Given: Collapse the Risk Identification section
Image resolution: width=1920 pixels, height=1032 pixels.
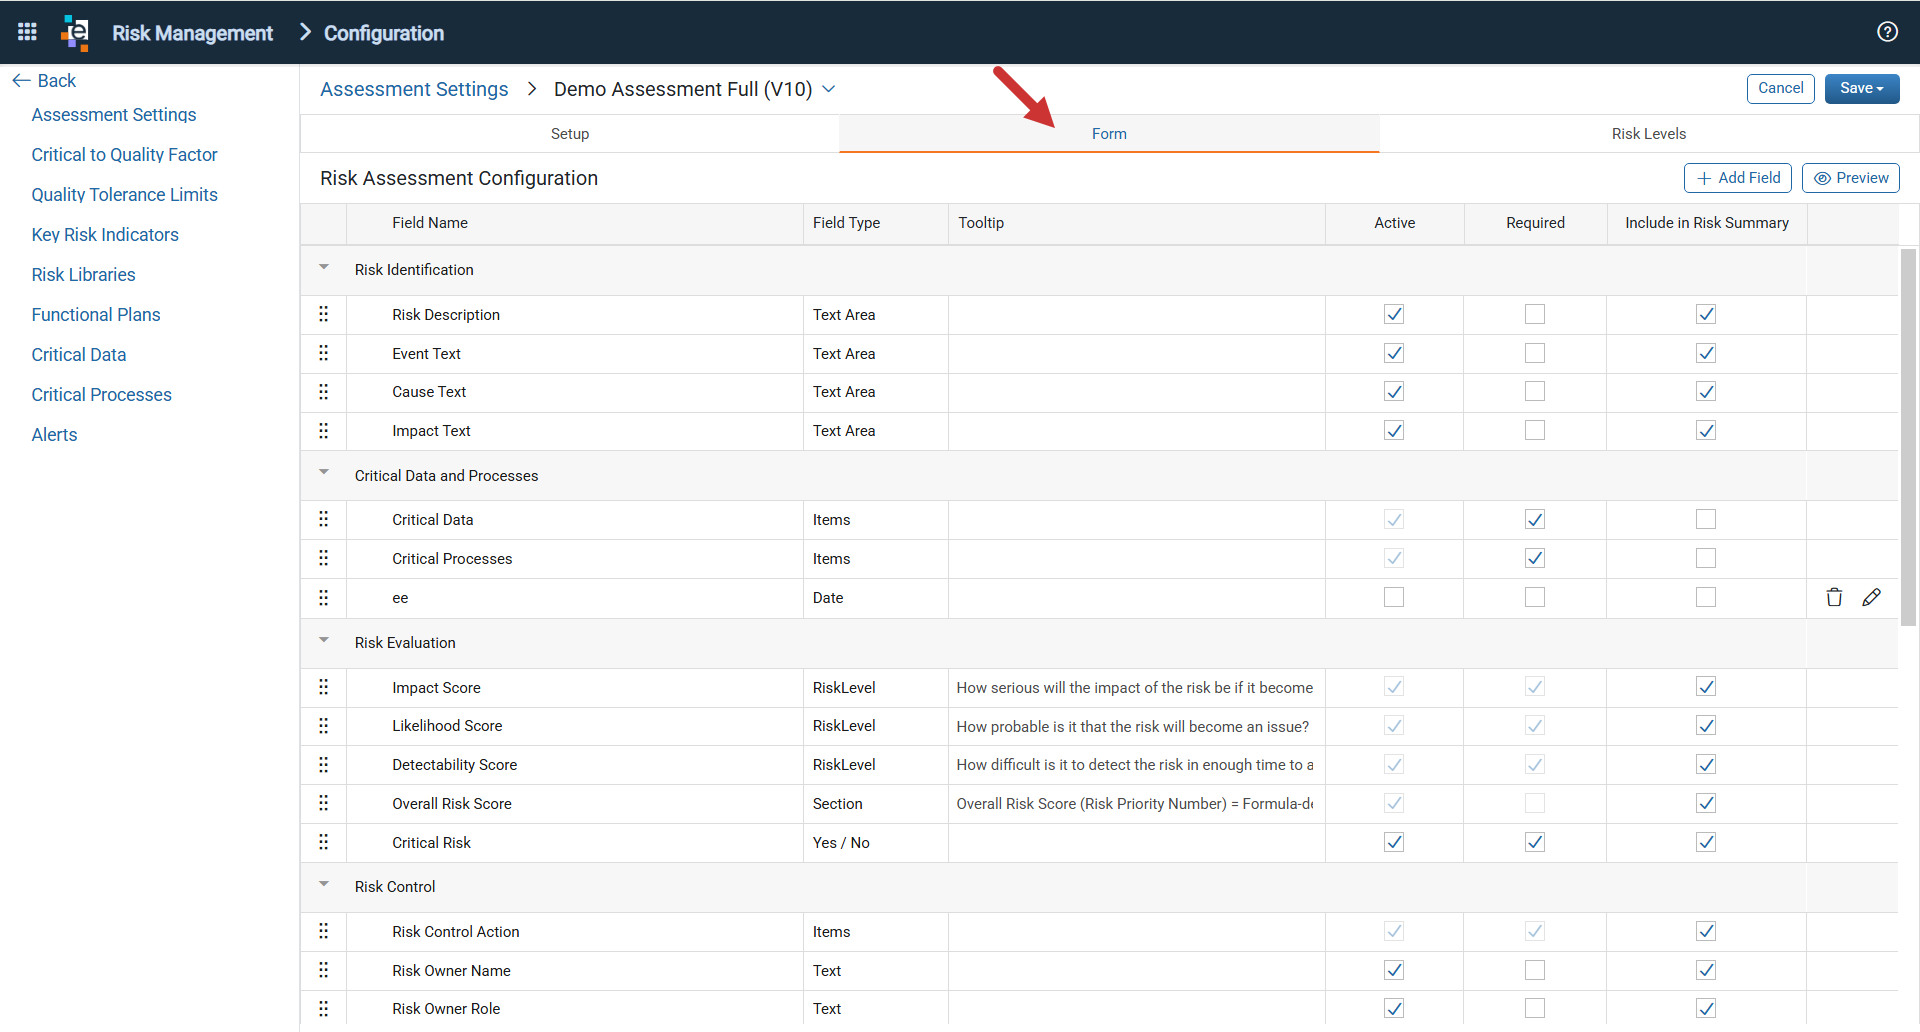Looking at the screenshot, I should point(324,268).
